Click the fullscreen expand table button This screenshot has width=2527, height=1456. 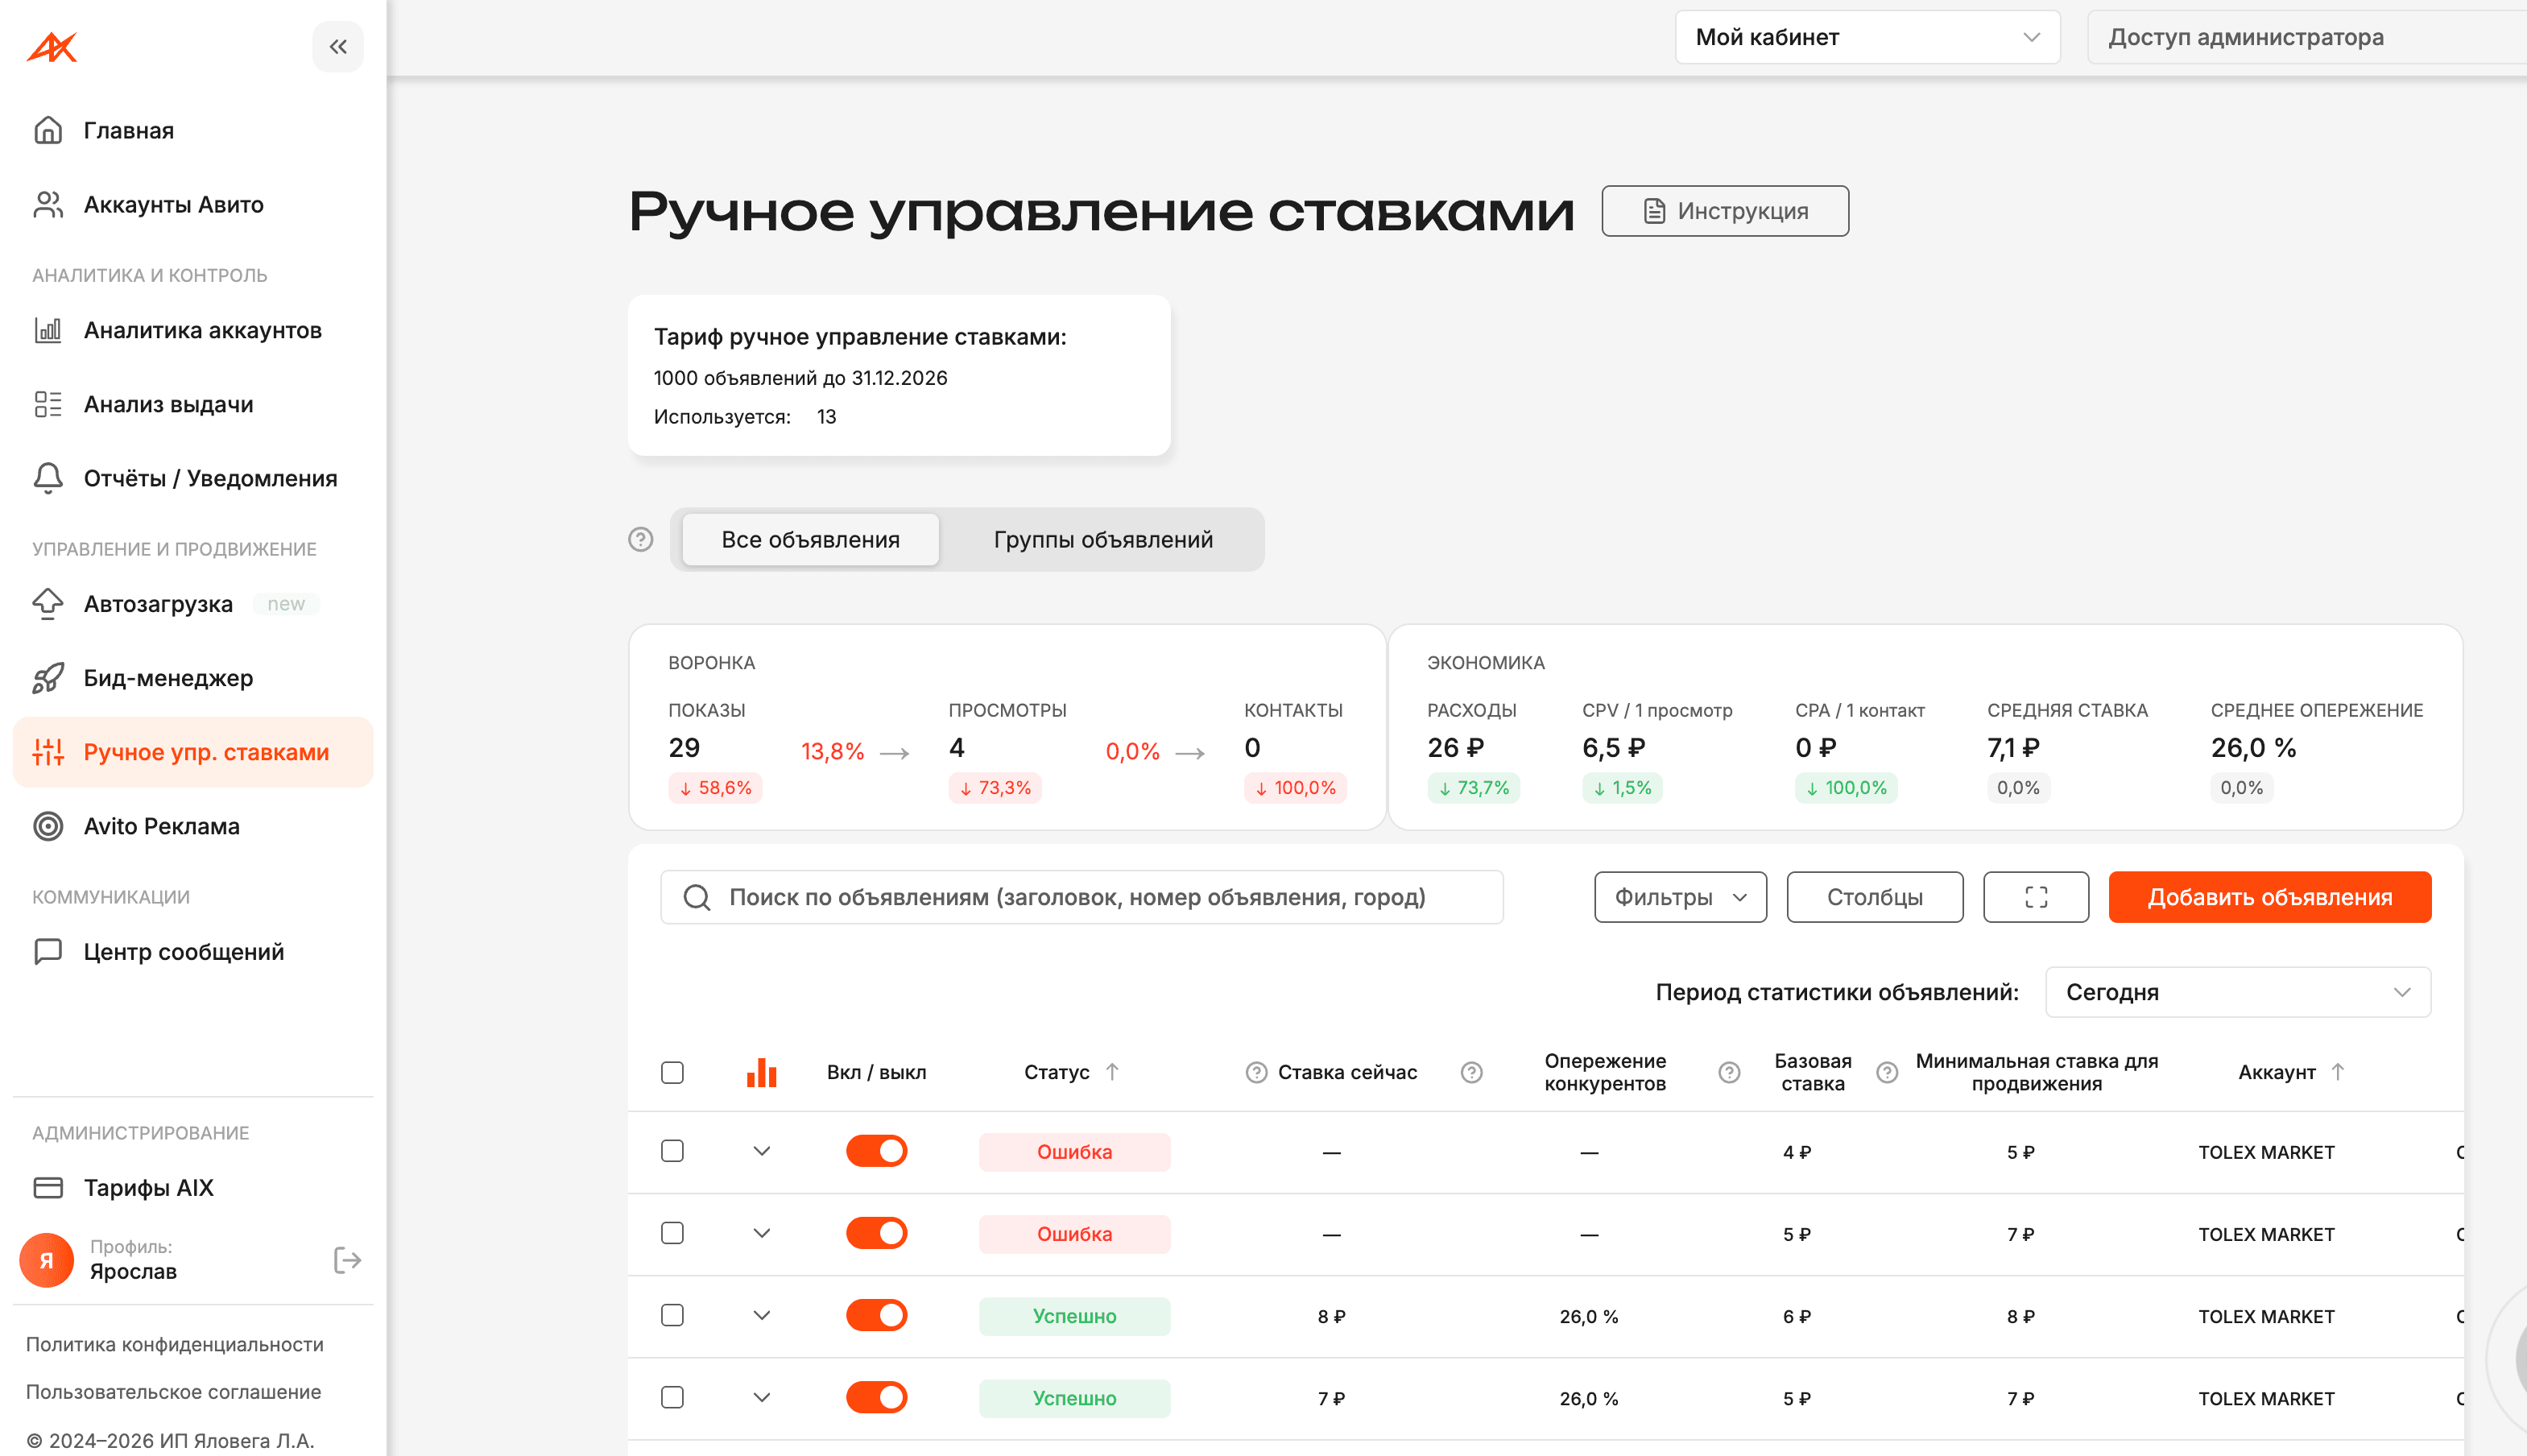2036,897
